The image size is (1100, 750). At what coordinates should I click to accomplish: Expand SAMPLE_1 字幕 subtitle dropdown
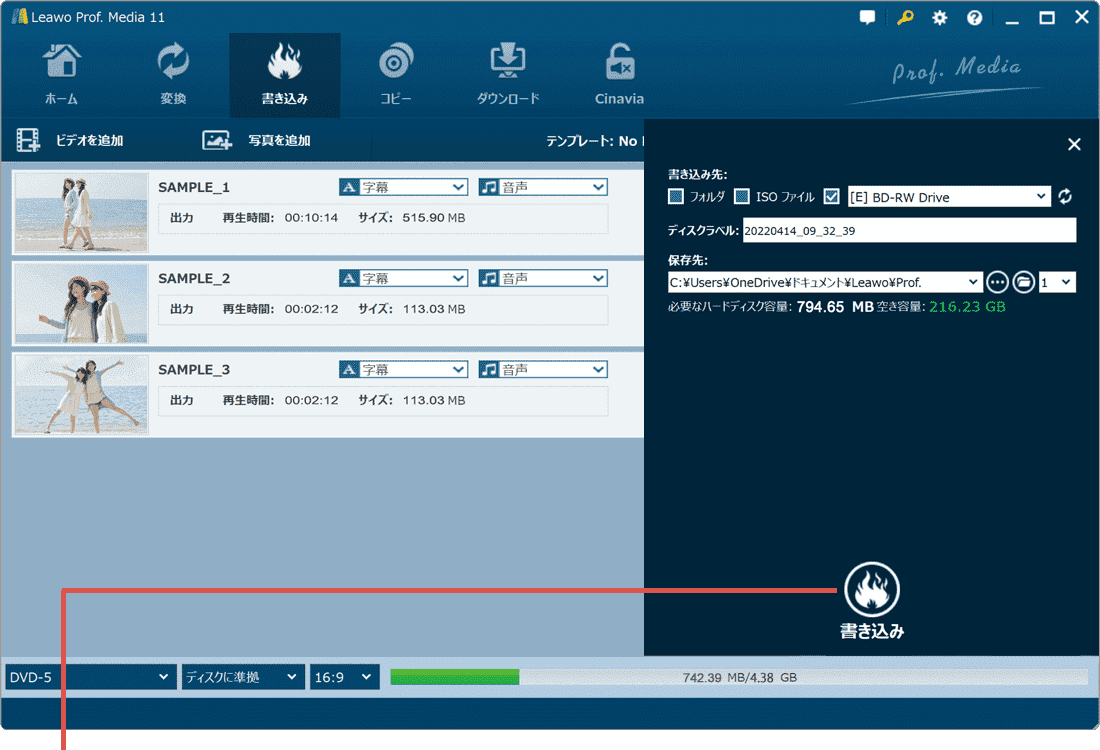(x=404, y=187)
